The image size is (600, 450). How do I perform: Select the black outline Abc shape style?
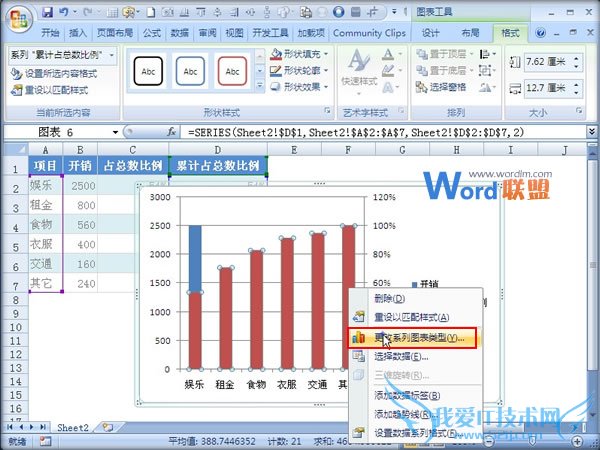pyautogui.click(x=148, y=71)
